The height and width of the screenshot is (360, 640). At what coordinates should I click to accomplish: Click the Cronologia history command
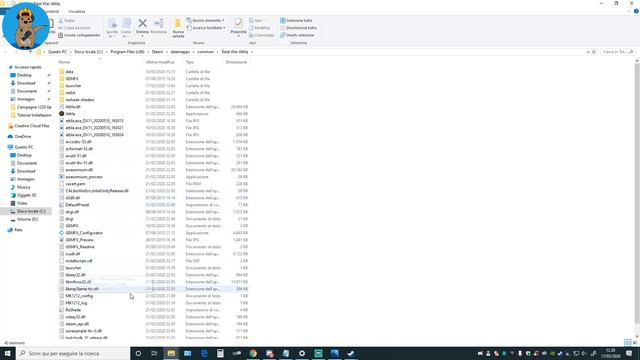click(x=262, y=35)
